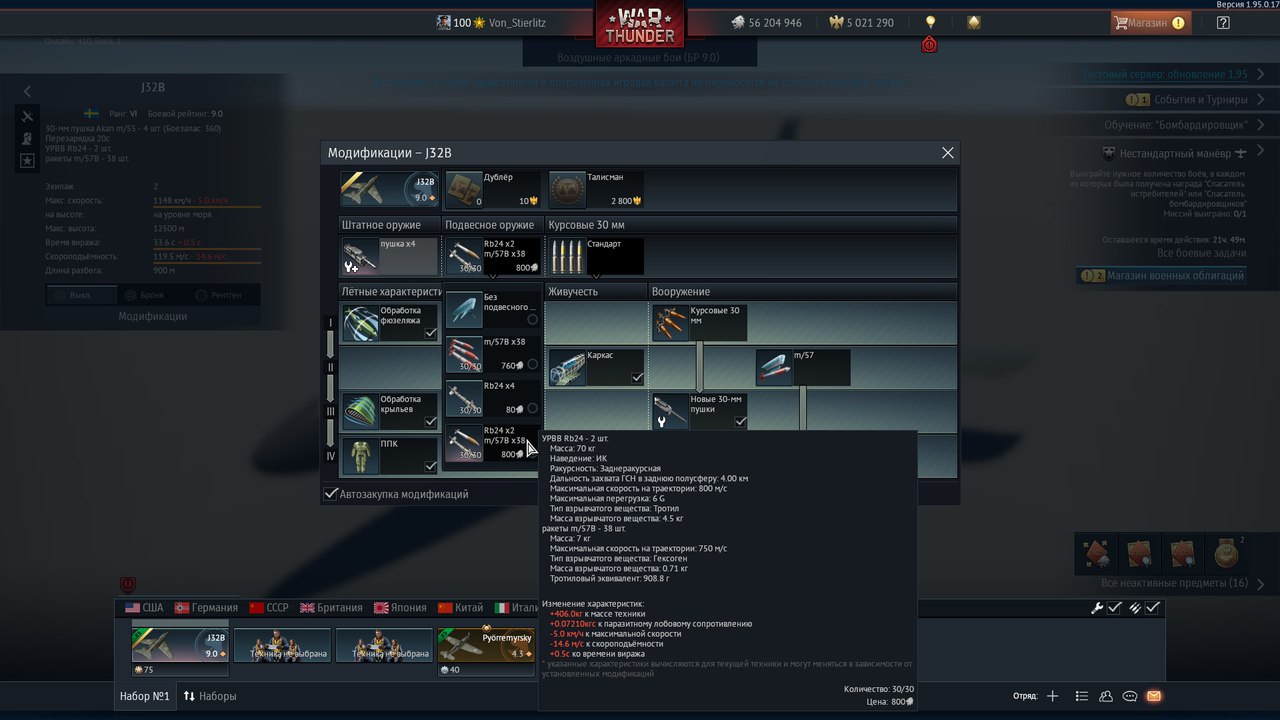Screen dimensions: 1280x720
Task: Click the Rb24 x4 missile icon
Action: tap(463, 398)
